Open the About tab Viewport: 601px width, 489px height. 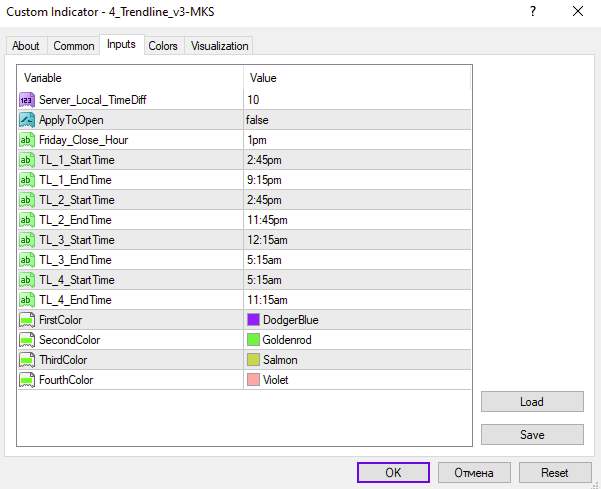pos(26,46)
